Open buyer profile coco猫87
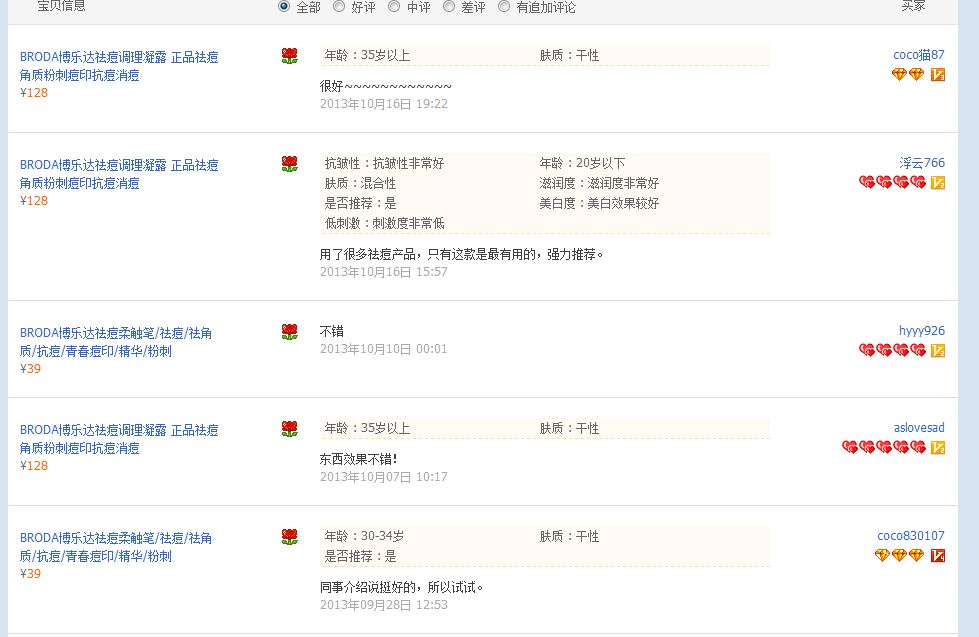The width and height of the screenshot is (979, 637). click(918, 55)
